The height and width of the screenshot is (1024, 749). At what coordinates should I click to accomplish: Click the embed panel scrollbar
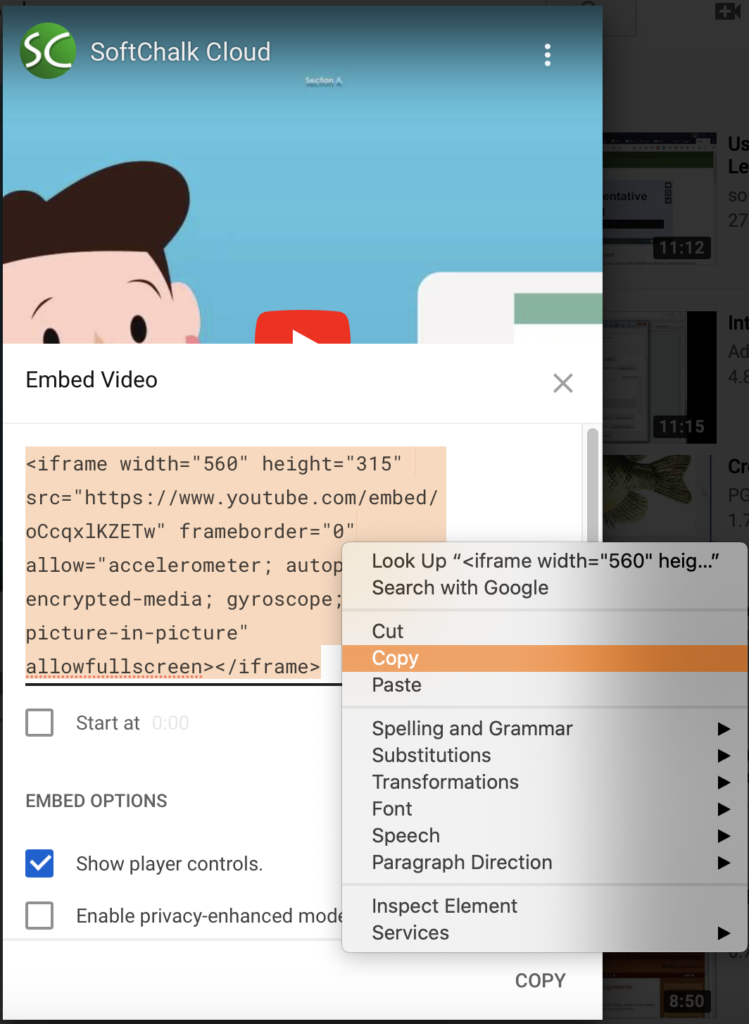tap(592, 485)
